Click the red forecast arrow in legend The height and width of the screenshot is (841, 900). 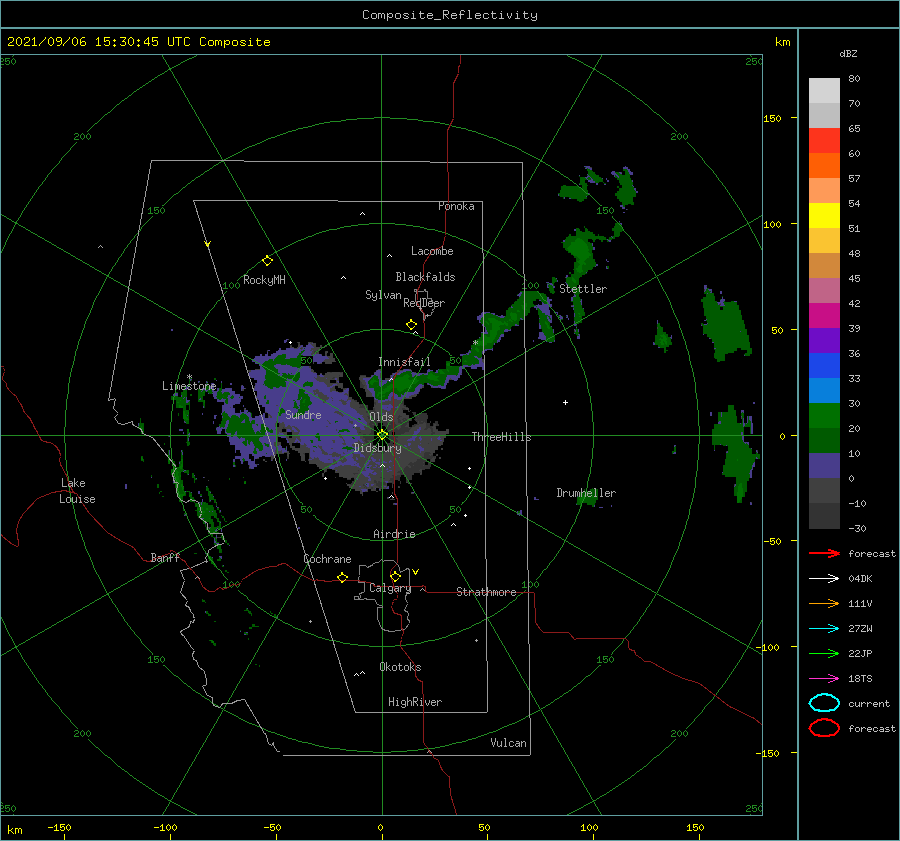(824, 553)
